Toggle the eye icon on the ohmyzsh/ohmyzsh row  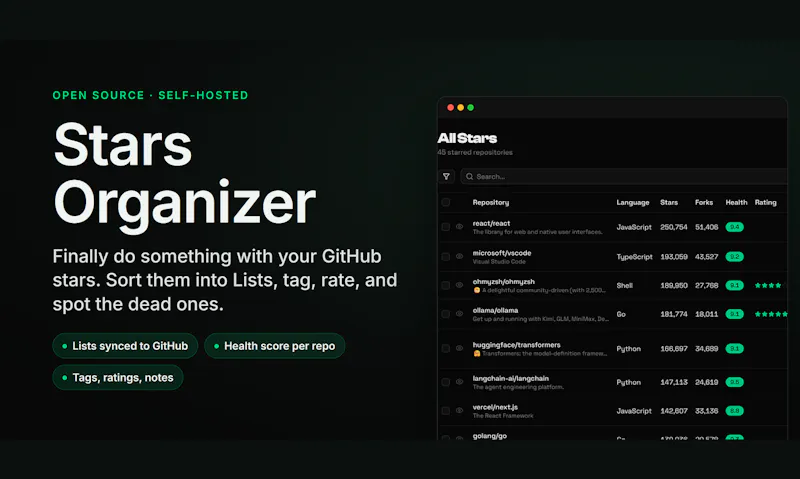coord(460,285)
